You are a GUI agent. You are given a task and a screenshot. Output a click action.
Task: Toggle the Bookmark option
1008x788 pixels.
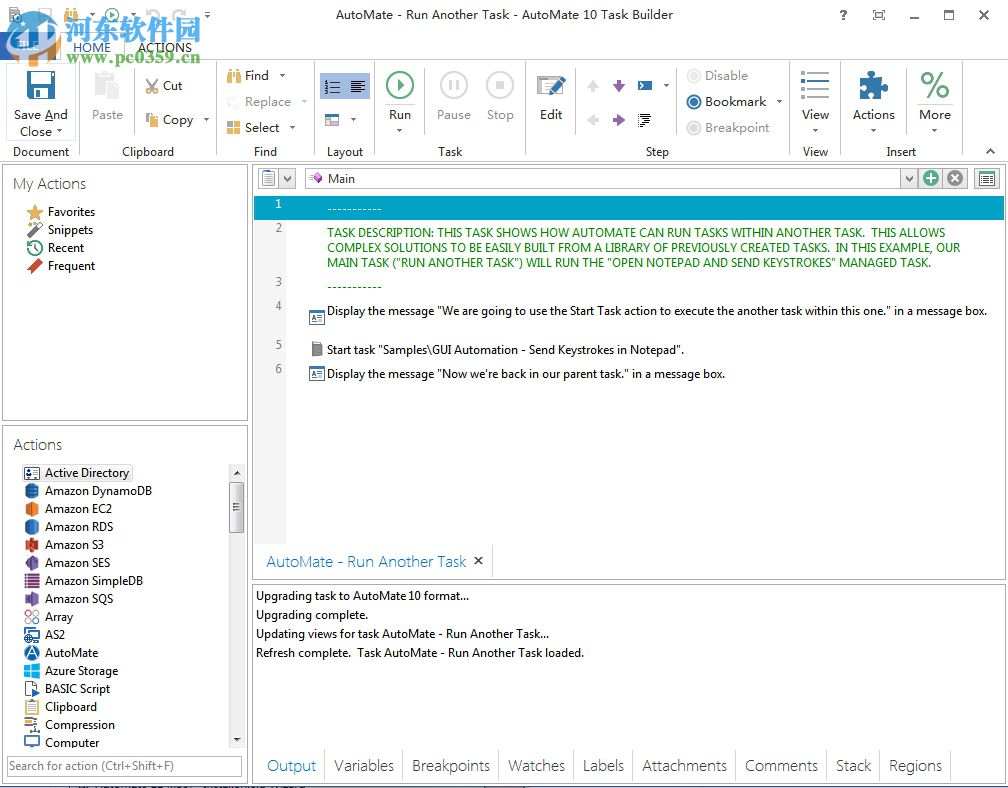pyautogui.click(x=726, y=102)
